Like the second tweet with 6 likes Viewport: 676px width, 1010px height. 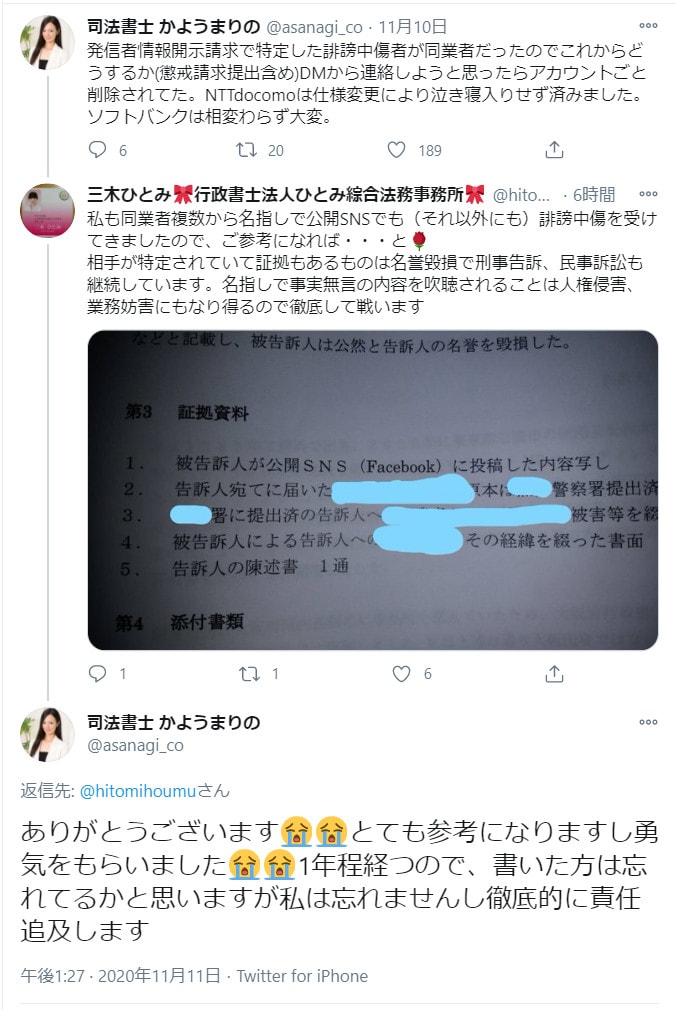point(401,673)
